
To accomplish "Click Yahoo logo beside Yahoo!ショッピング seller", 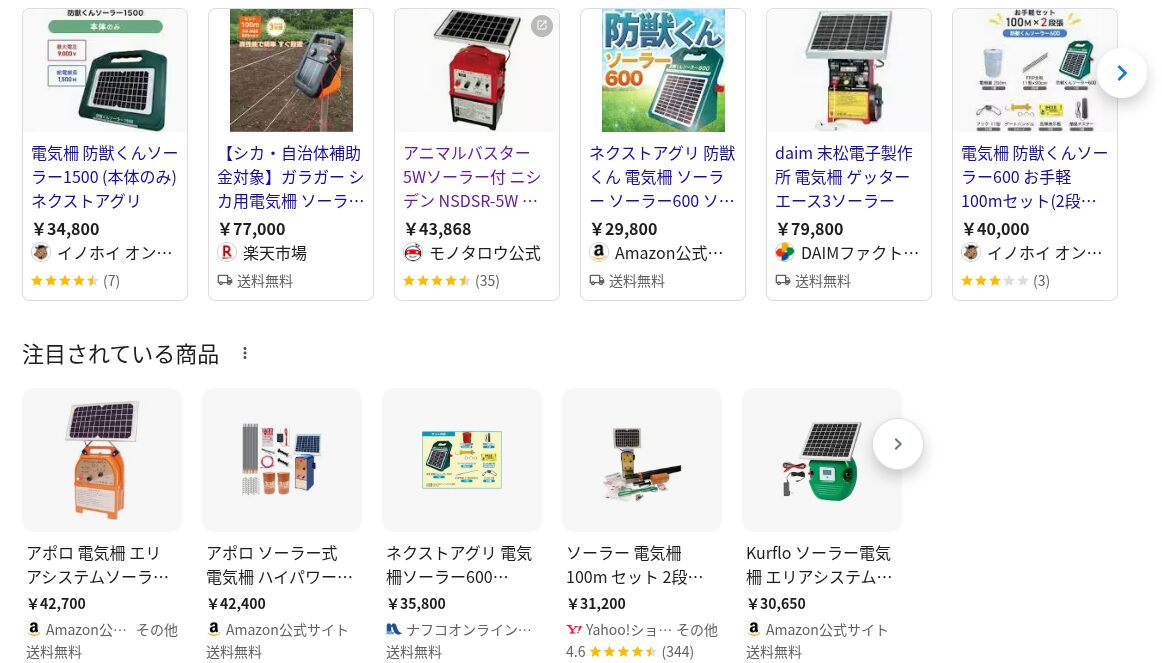I will [x=574, y=630].
